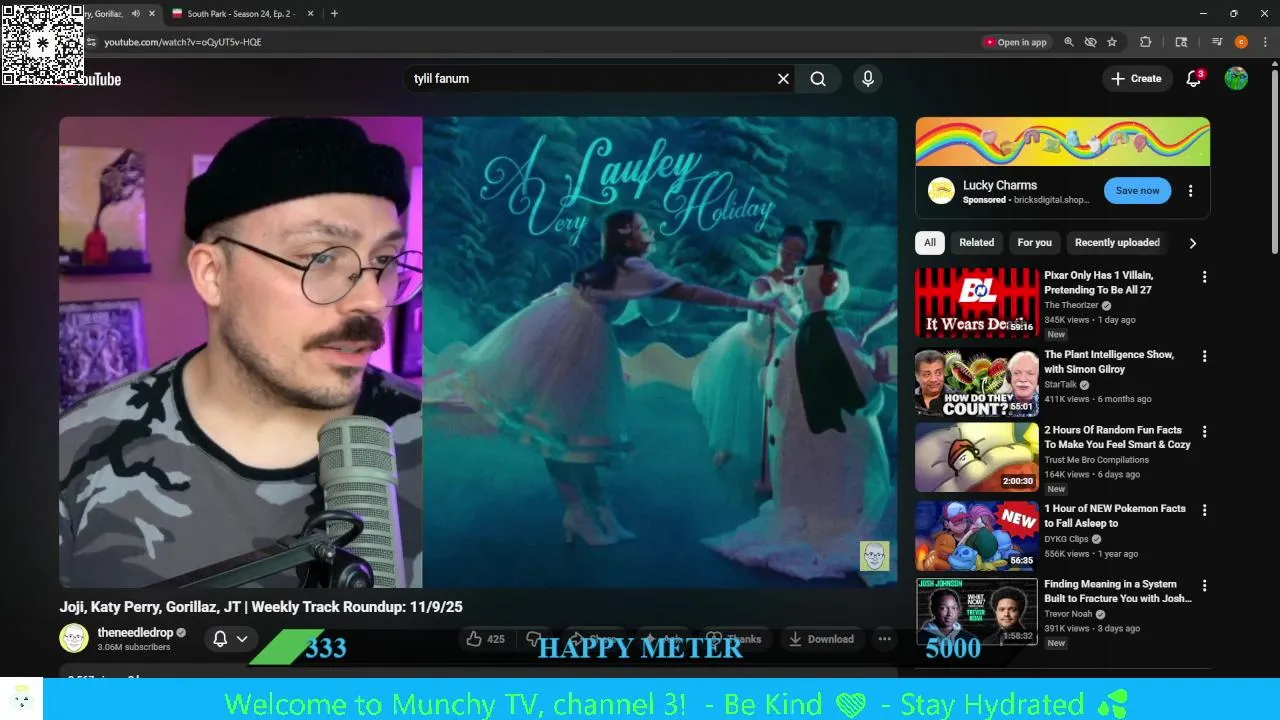Open Pixar Only Has 1 Villain thumbnail
This screenshot has width=1280, height=720.
click(977, 302)
